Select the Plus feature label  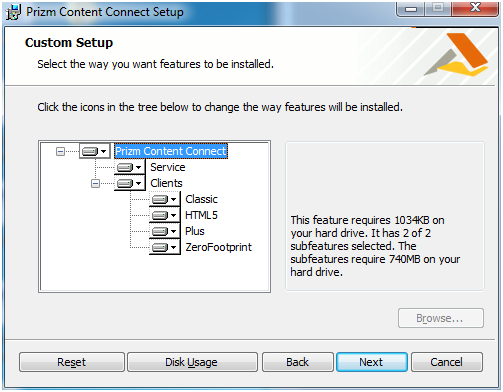click(x=195, y=231)
